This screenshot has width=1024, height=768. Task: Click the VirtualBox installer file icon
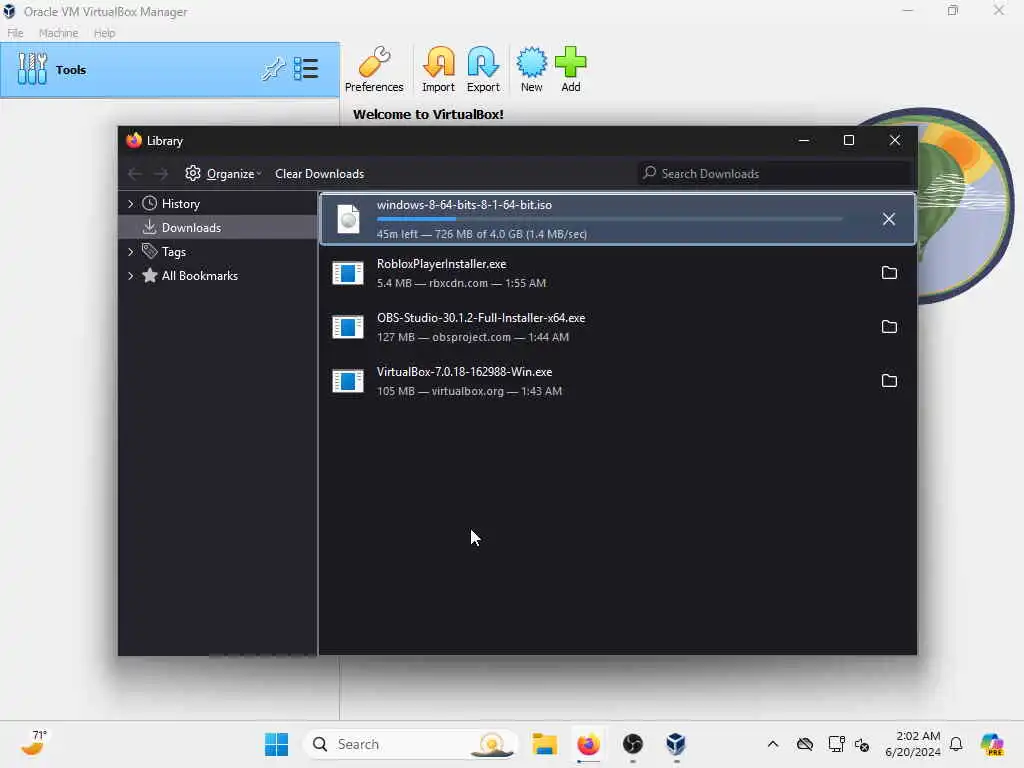(347, 381)
